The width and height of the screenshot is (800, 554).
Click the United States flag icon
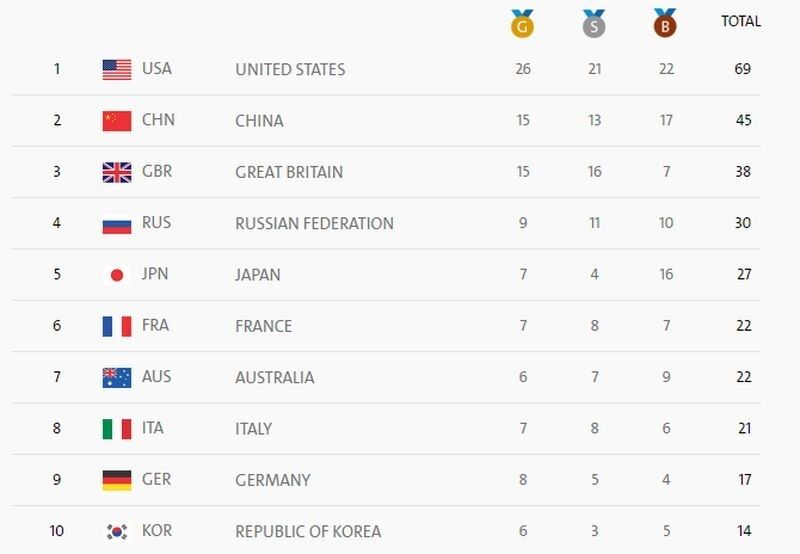[117, 70]
